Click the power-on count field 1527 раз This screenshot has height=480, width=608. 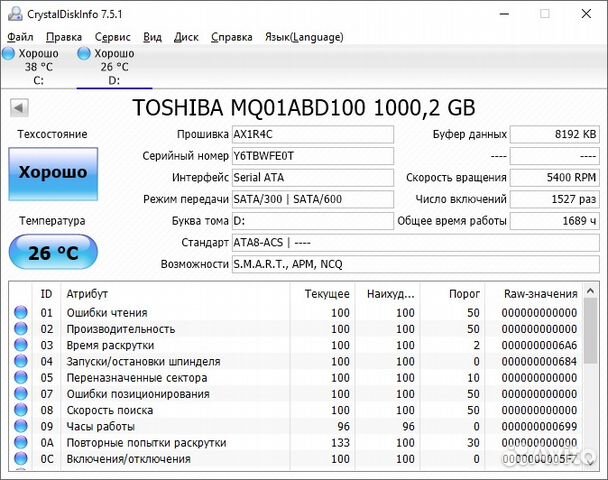pos(554,199)
